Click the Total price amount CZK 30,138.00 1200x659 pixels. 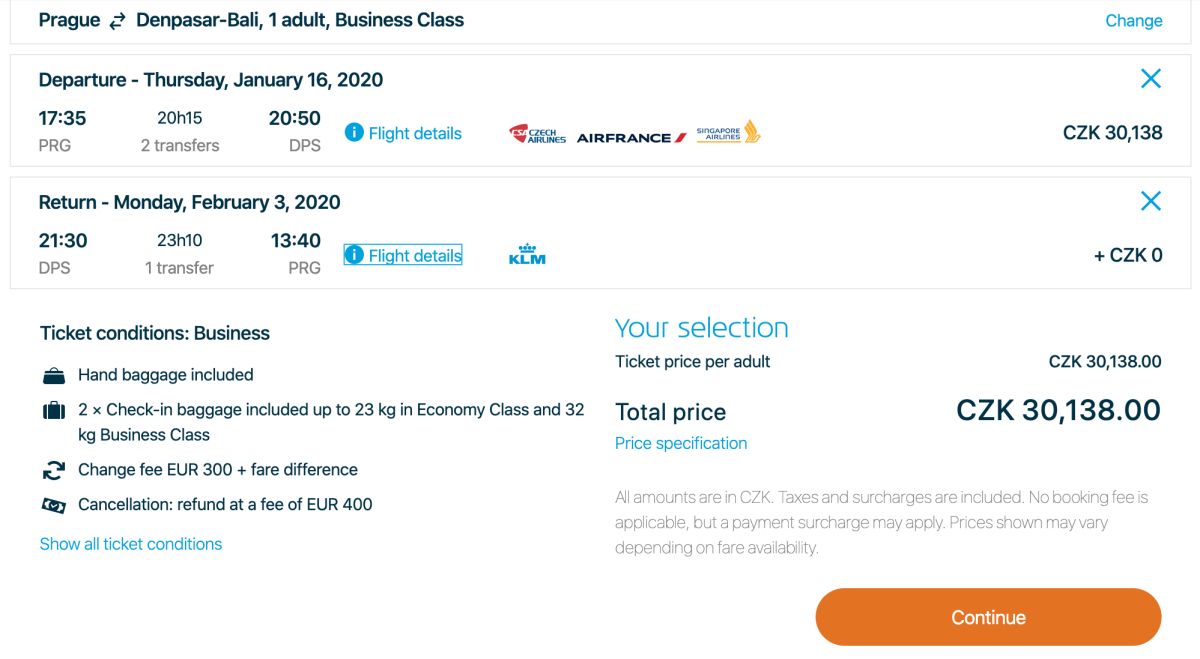pyautogui.click(x=1058, y=410)
